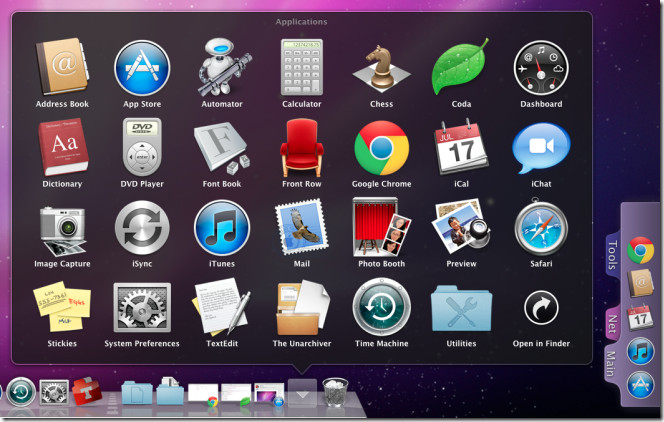Open The Unarchiver
Image resolution: width=664 pixels, height=422 pixels.
click(x=302, y=308)
